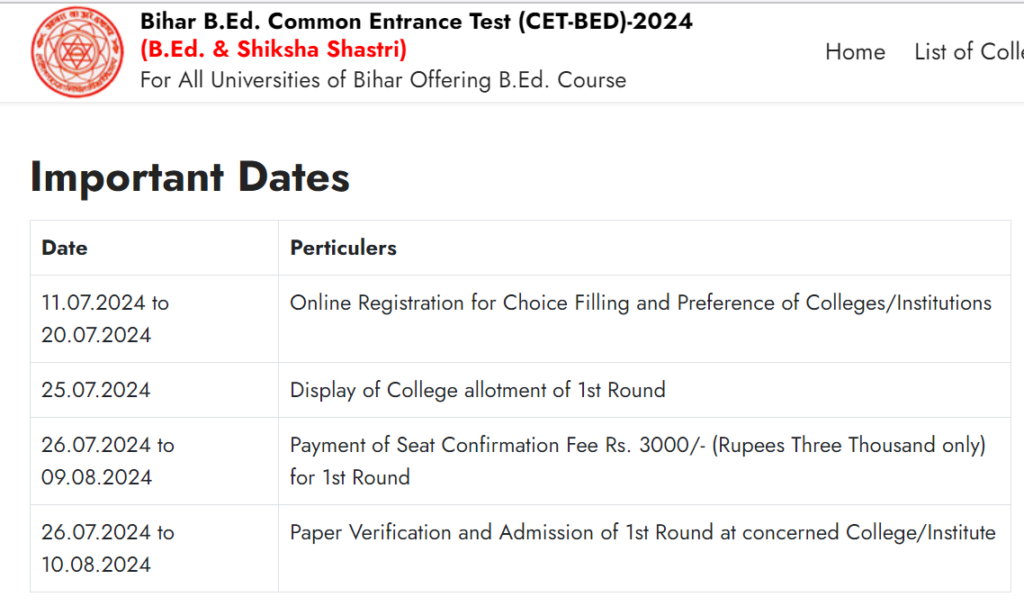This screenshot has height=606, width=1024.
Task: Select the red B.Ed. & Shiksha Shastri subtitle
Action: click(274, 48)
